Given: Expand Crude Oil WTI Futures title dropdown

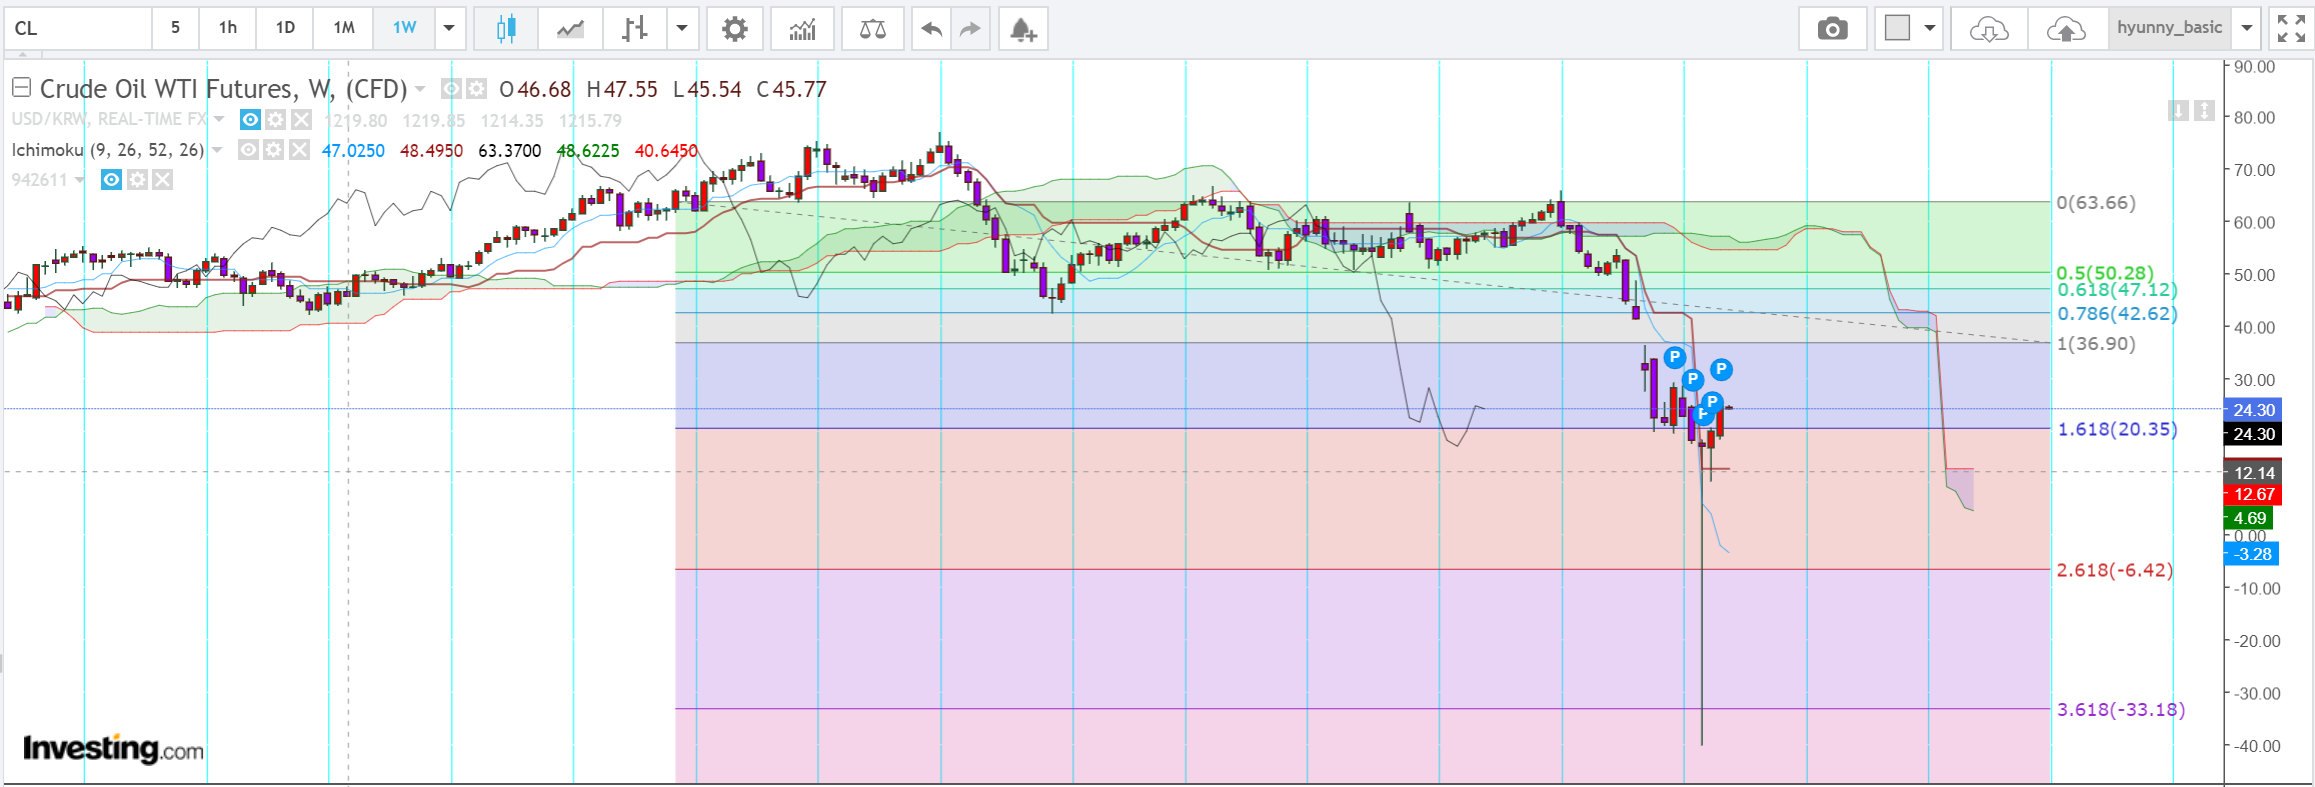Looking at the screenshot, I should 420,89.
